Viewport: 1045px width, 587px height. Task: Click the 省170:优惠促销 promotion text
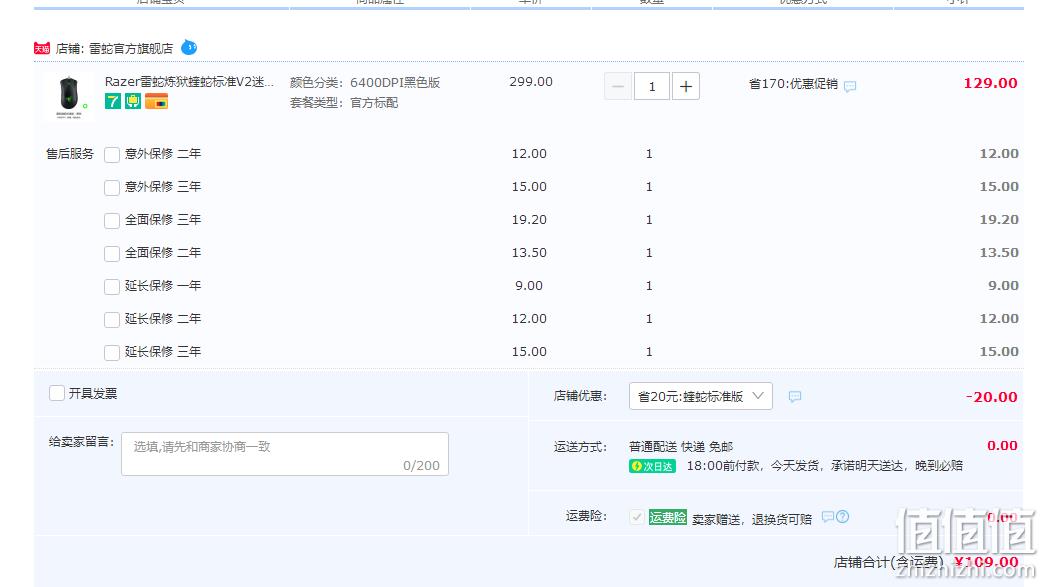coord(793,84)
